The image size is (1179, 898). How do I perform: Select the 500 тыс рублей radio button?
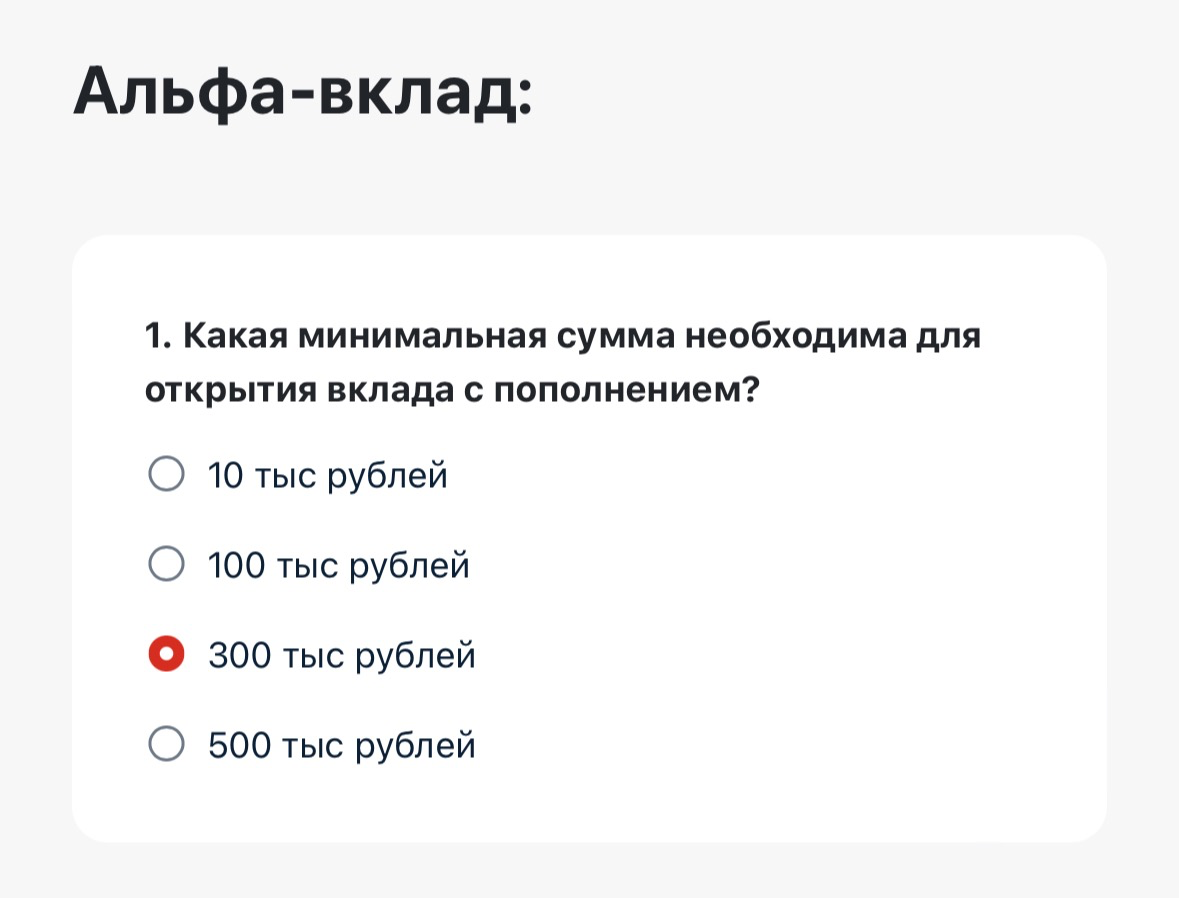click(x=166, y=745)
